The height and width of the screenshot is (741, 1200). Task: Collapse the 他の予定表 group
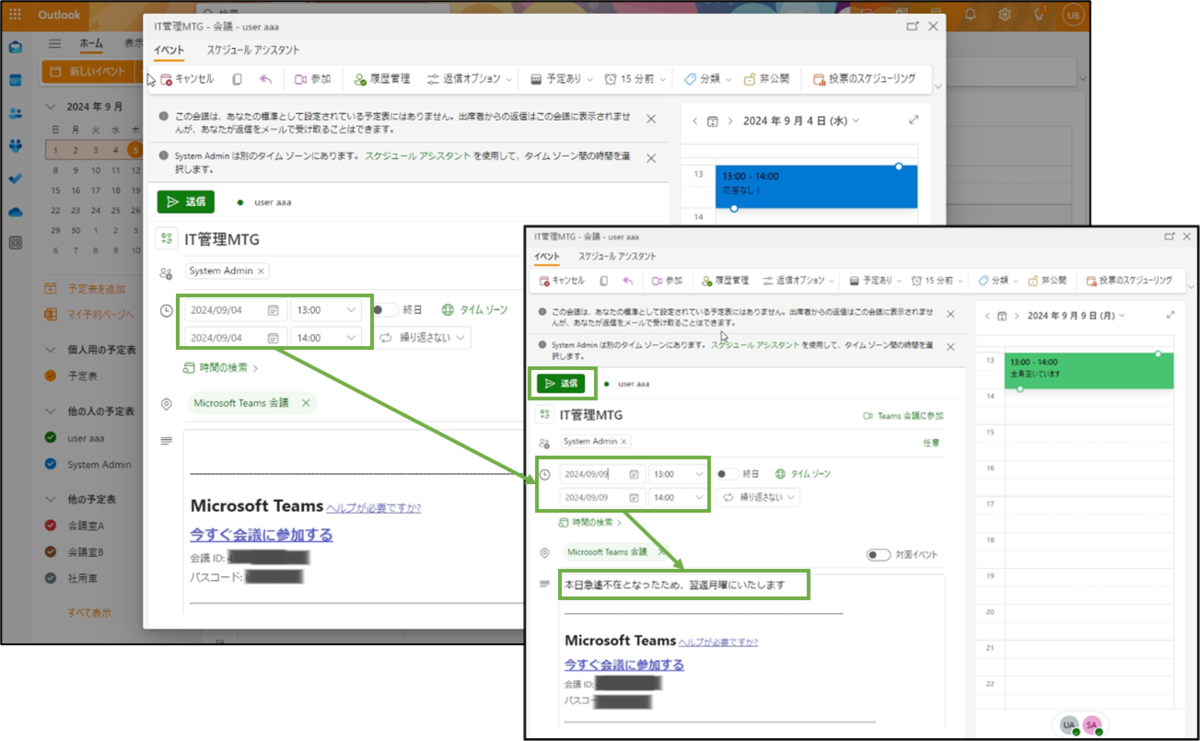click(x=51, y=498)
